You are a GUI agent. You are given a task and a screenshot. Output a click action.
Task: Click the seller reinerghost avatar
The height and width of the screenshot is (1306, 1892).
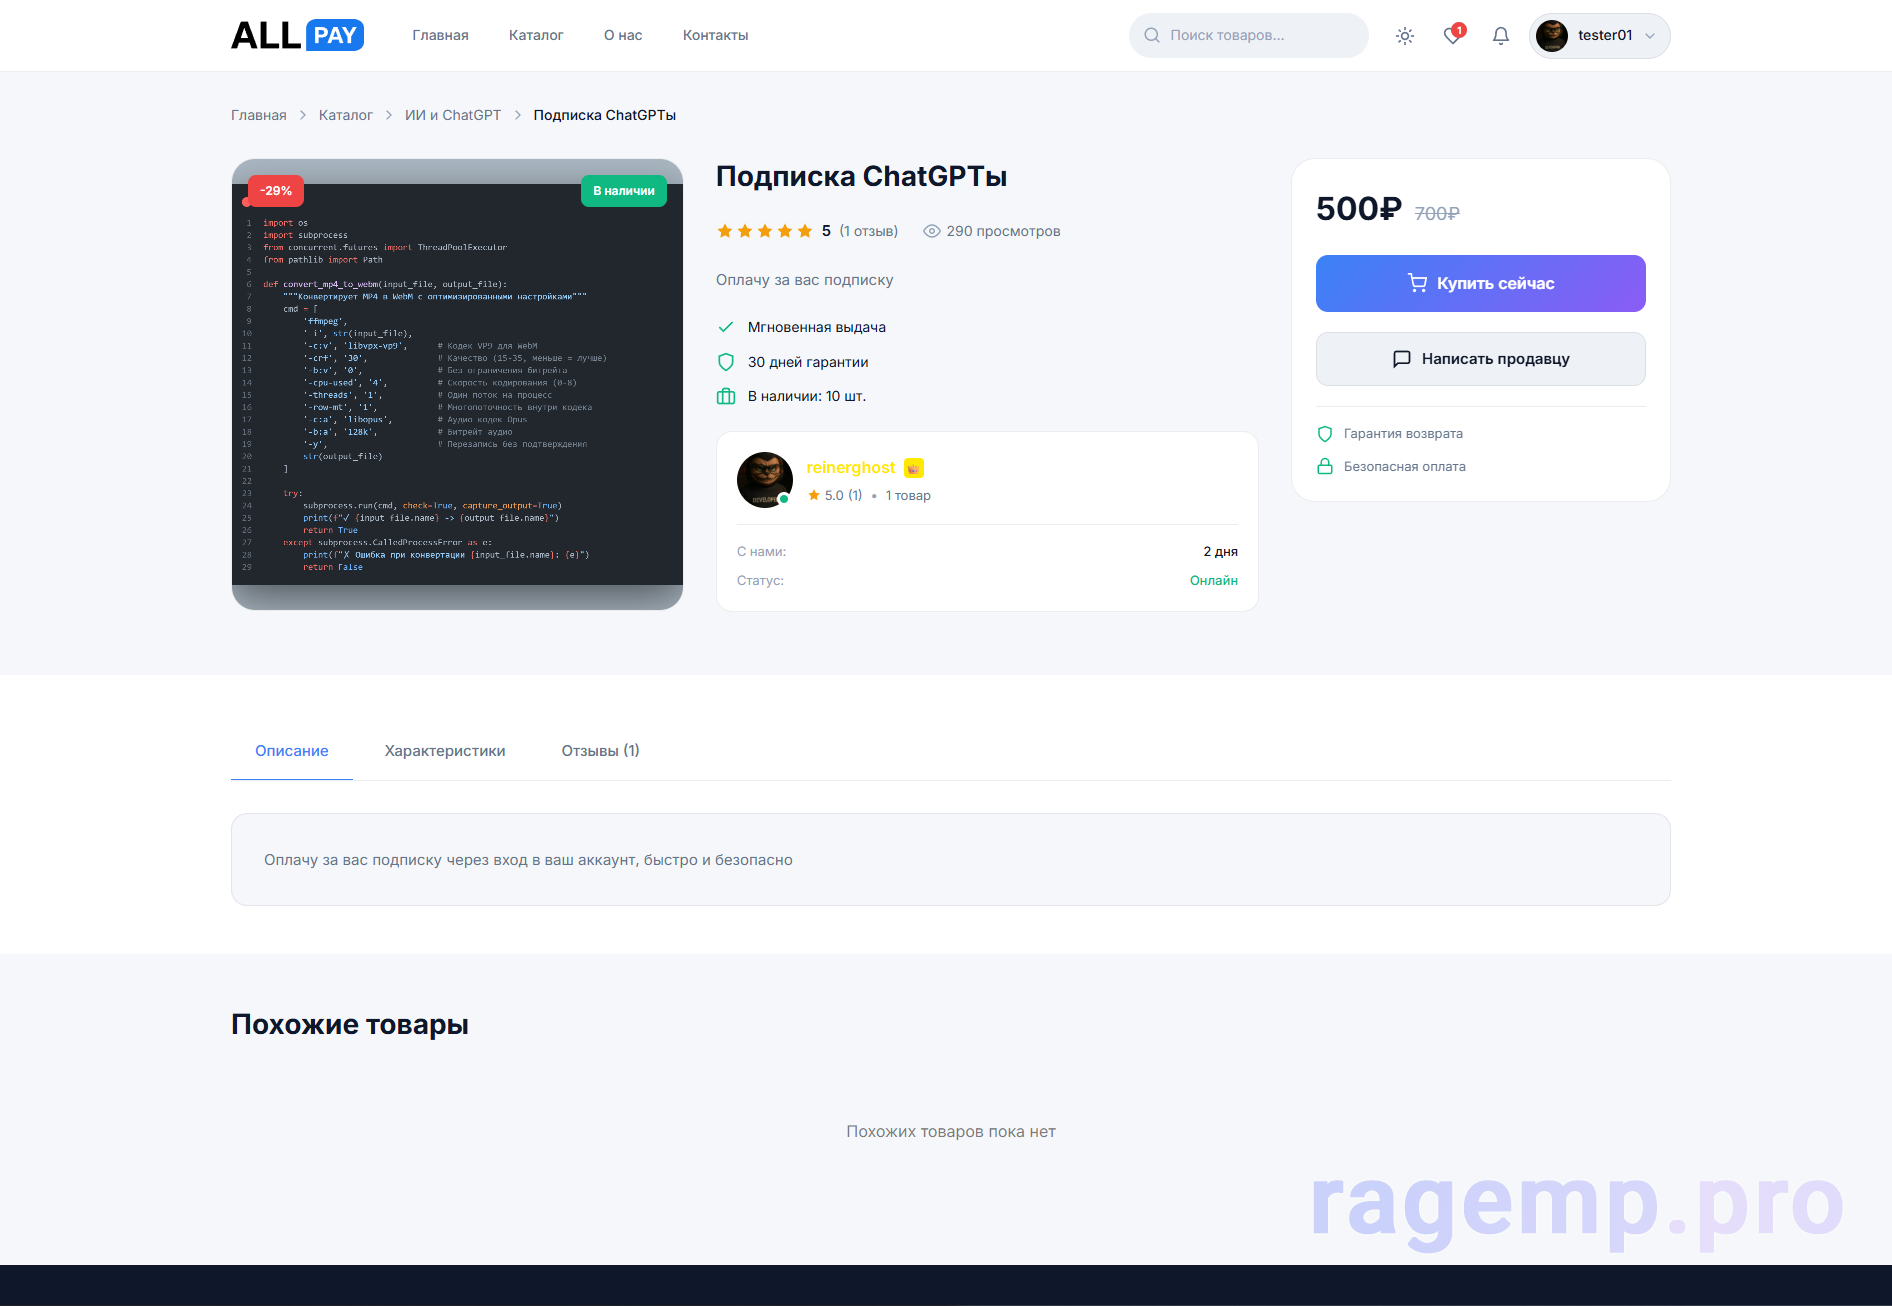pyautogui.click(x=765, y=480)
